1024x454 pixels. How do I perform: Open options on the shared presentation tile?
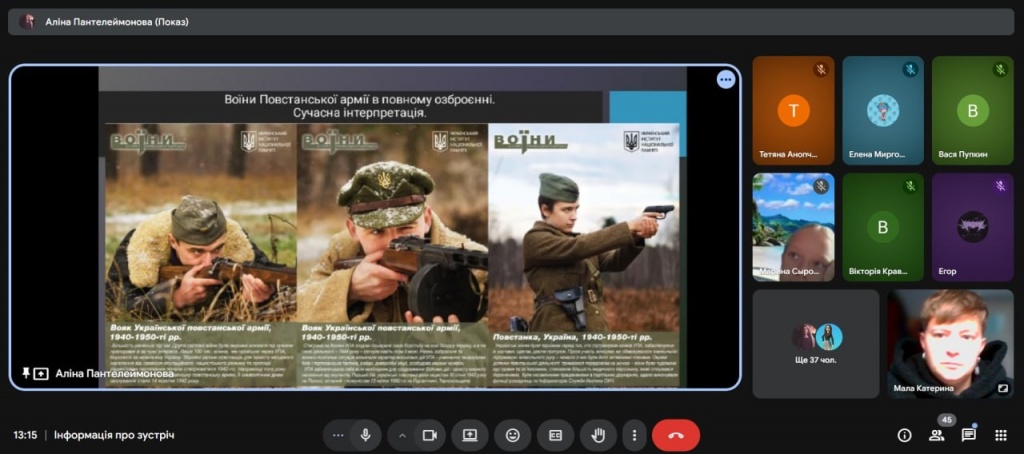[726, 80]
